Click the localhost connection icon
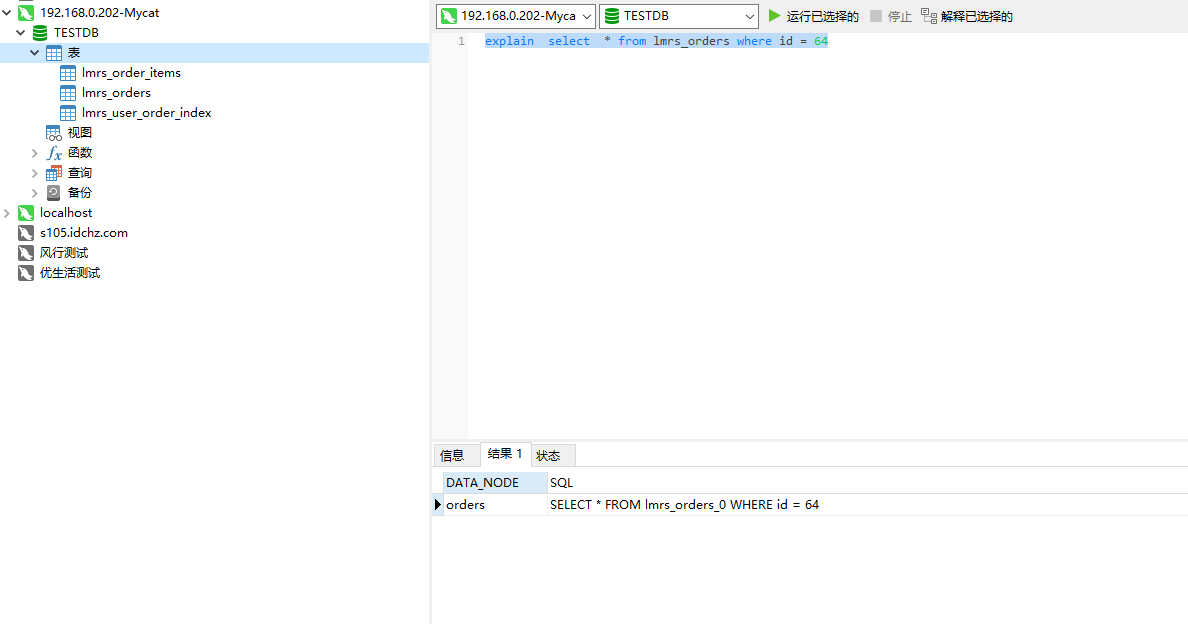The width and height of the screenshot is (1188, 624). 26,213
